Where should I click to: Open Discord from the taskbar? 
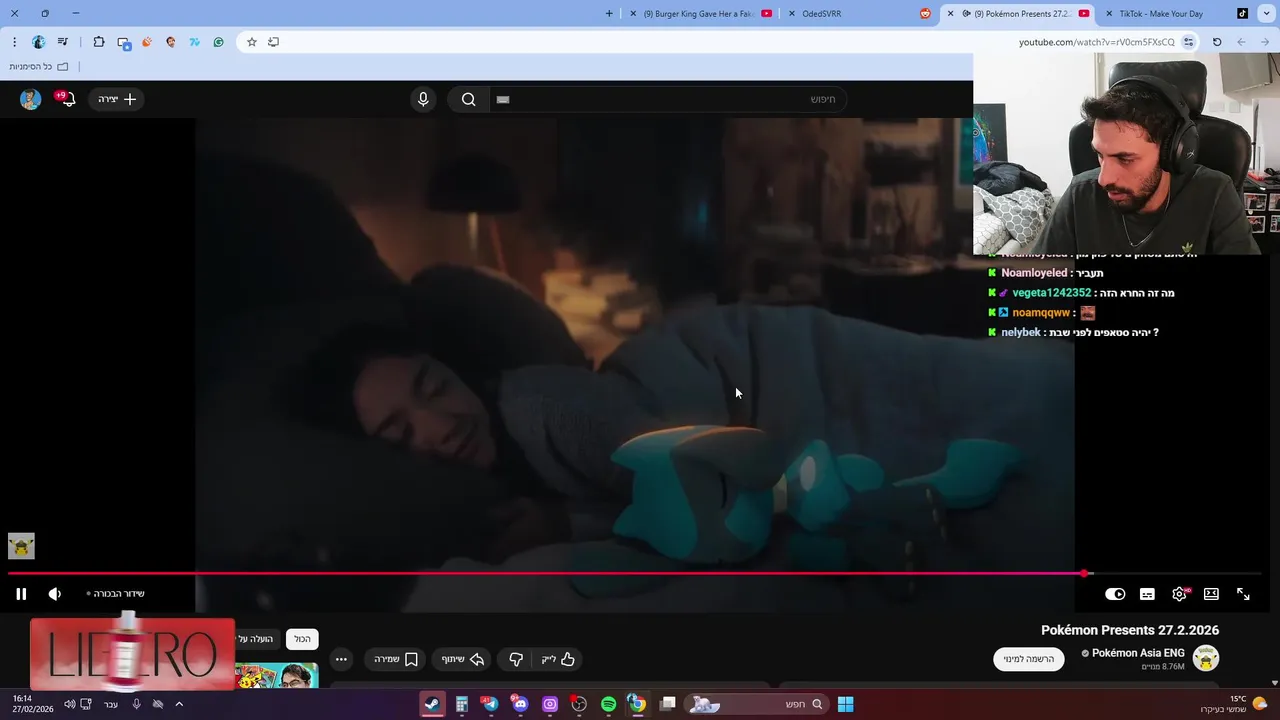click(x=520, y=704)
